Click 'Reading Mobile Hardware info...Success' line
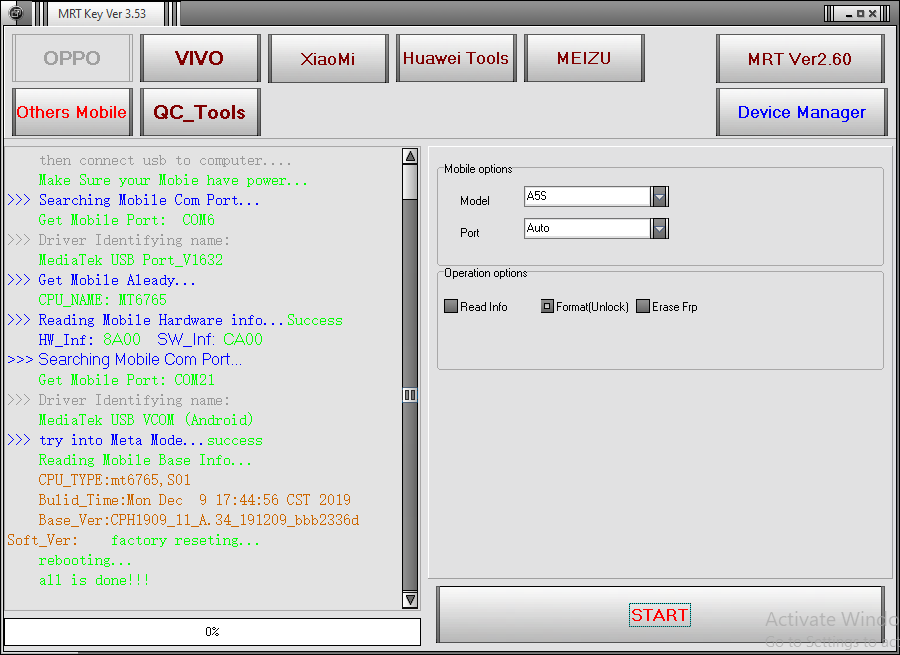 coord(175,320)
